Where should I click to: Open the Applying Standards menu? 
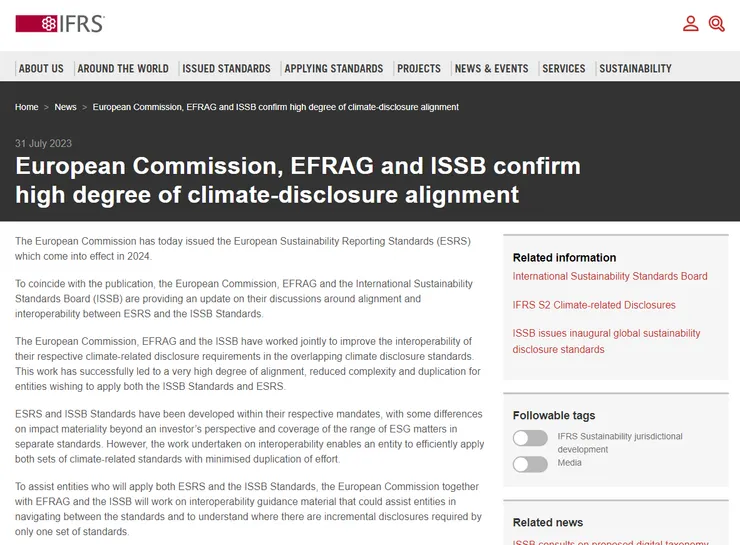pos(334,68)
